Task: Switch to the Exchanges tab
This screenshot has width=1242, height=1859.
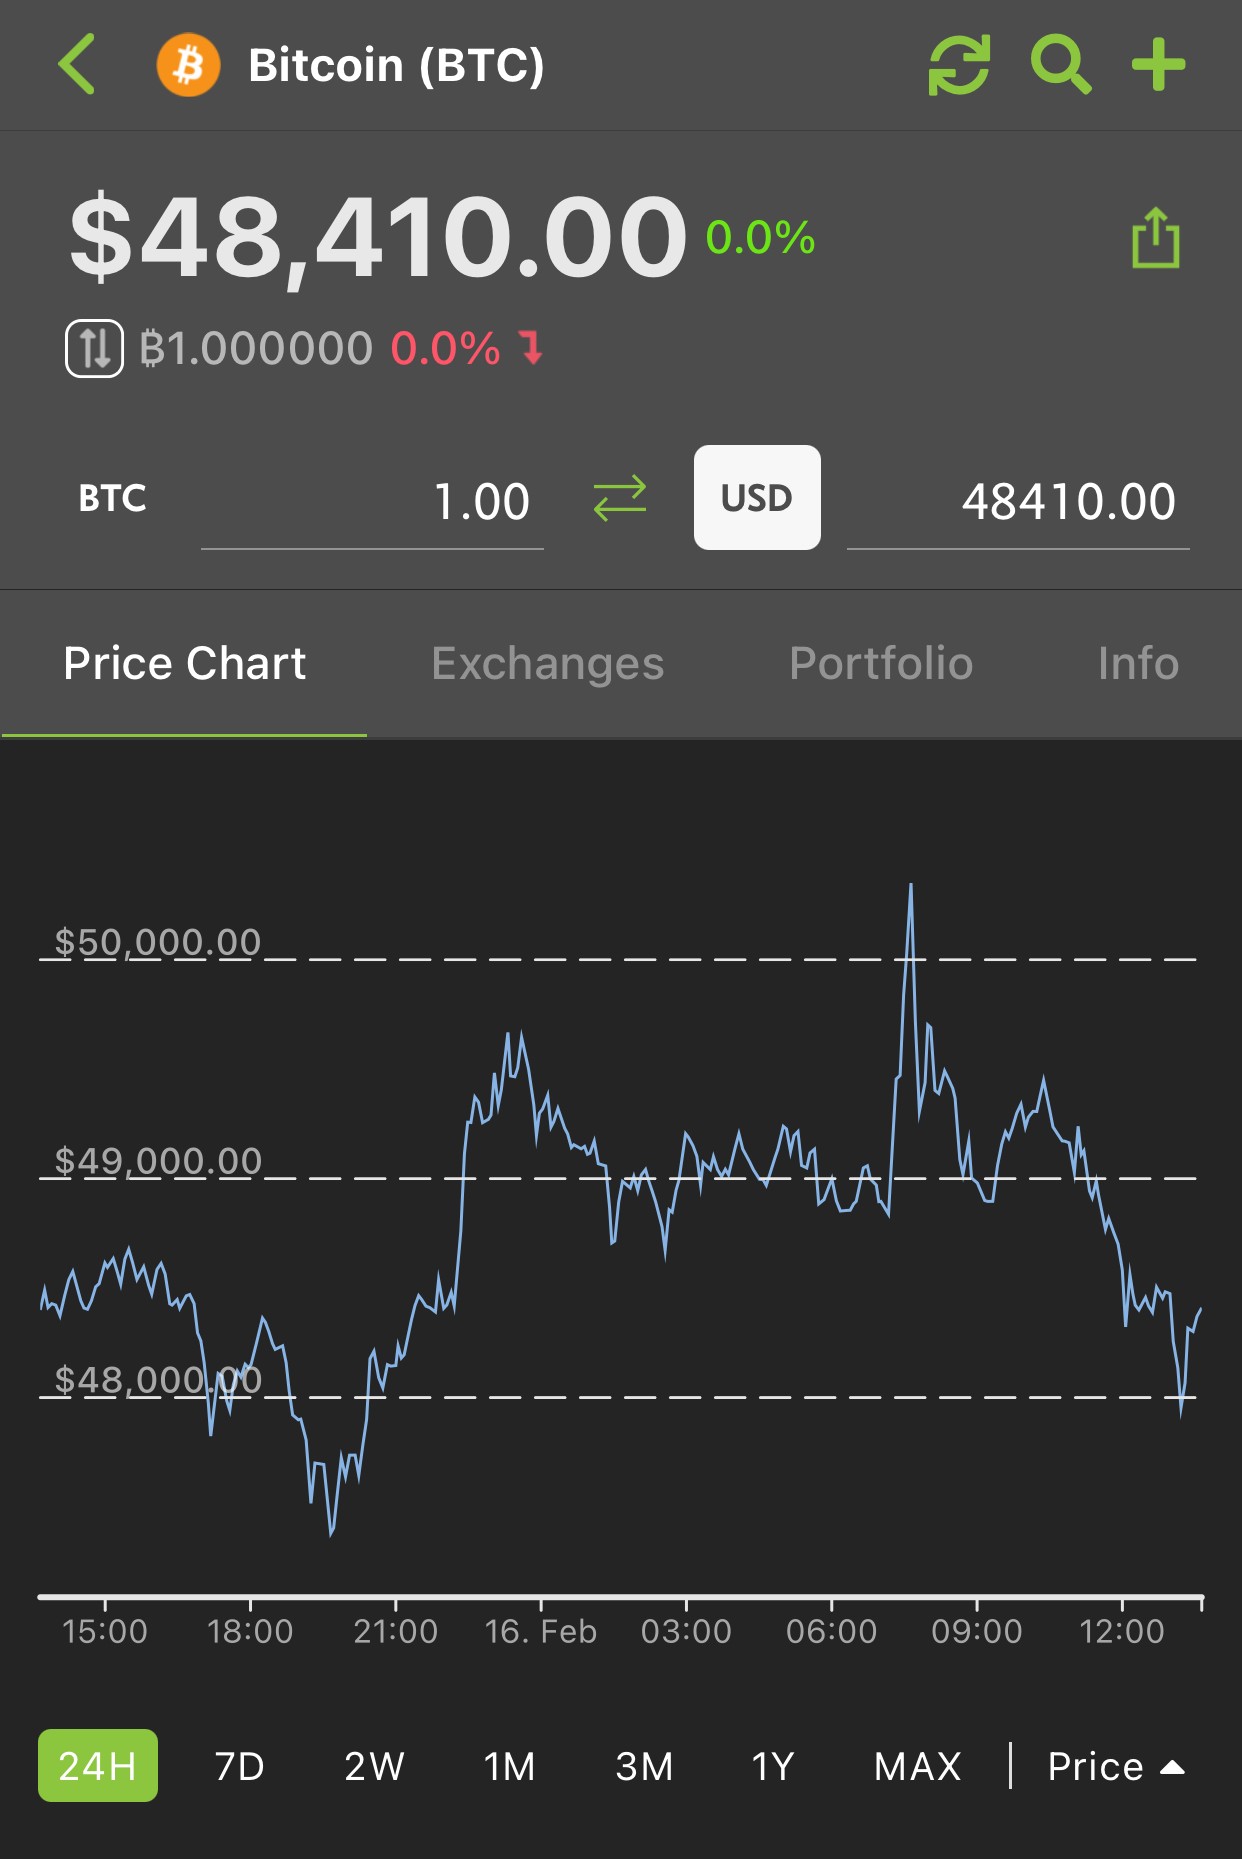Action: tap(548, 663)
